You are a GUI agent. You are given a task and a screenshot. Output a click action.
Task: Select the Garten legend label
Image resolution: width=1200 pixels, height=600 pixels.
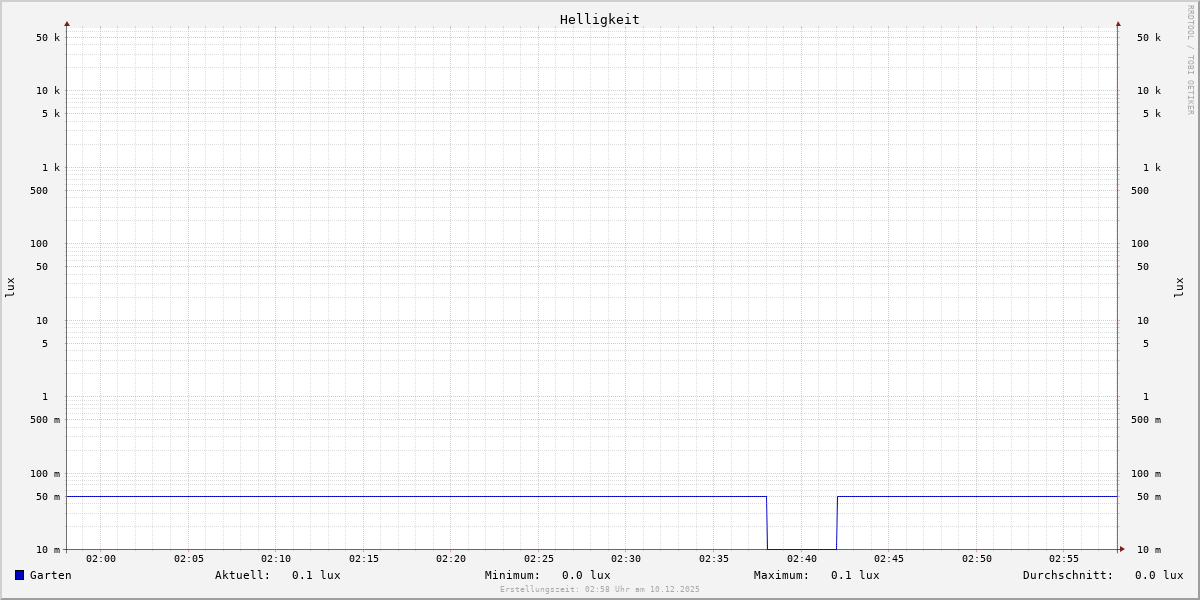(50, 575)
